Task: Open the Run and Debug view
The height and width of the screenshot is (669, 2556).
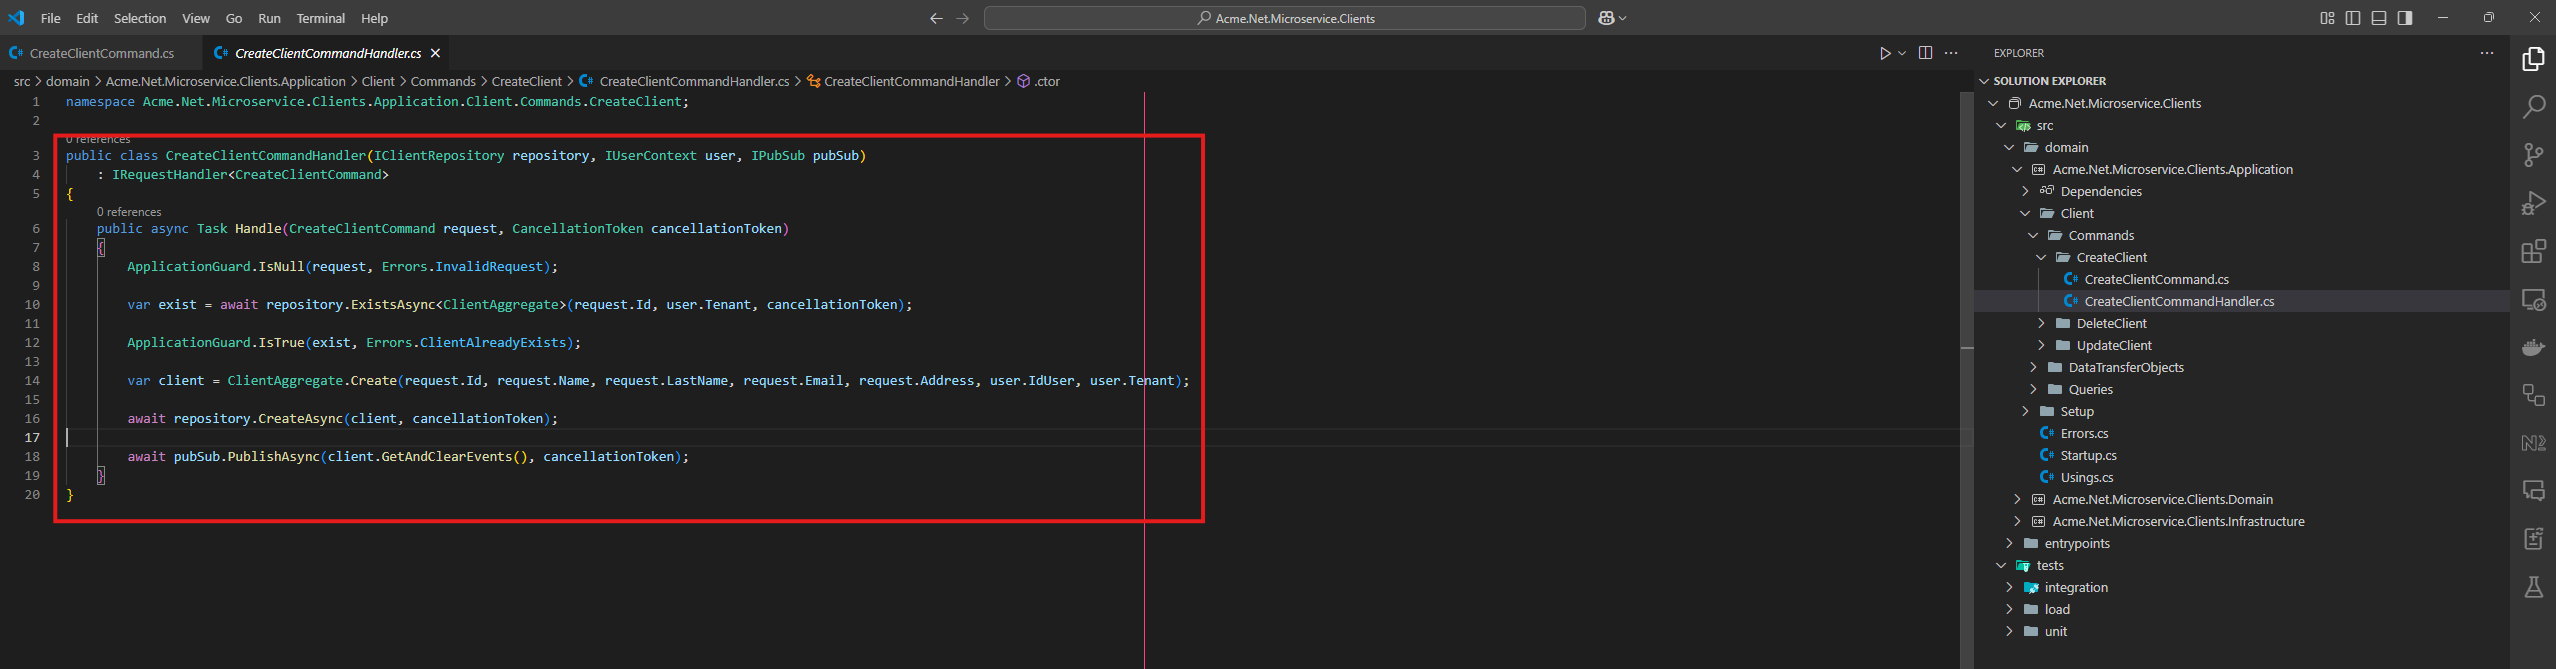Action: [2533, 203]
